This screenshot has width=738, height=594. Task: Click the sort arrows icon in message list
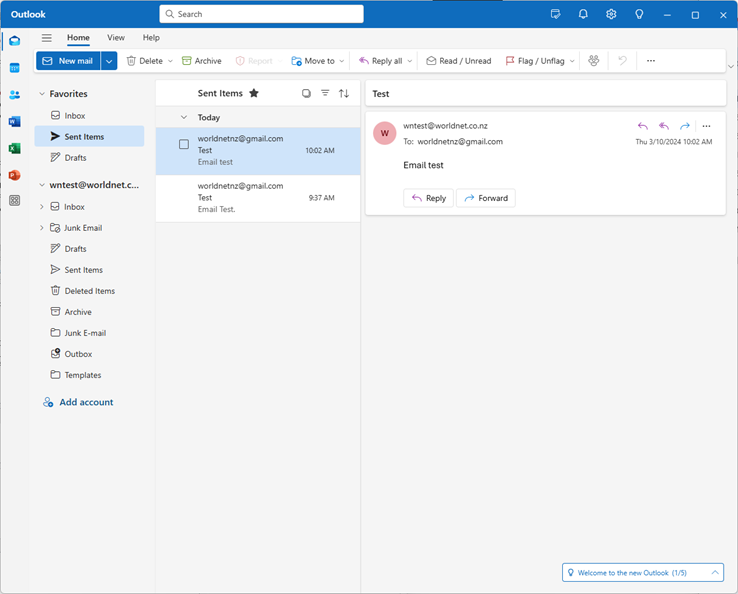coord(344,93)
